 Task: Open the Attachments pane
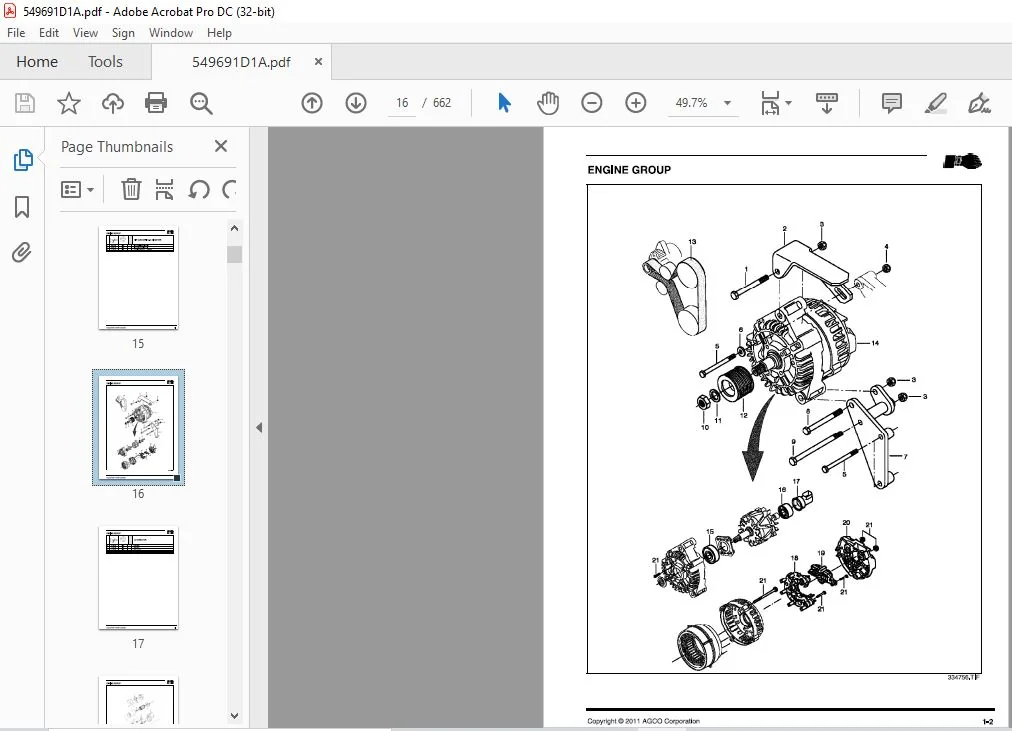click(22, 252)
